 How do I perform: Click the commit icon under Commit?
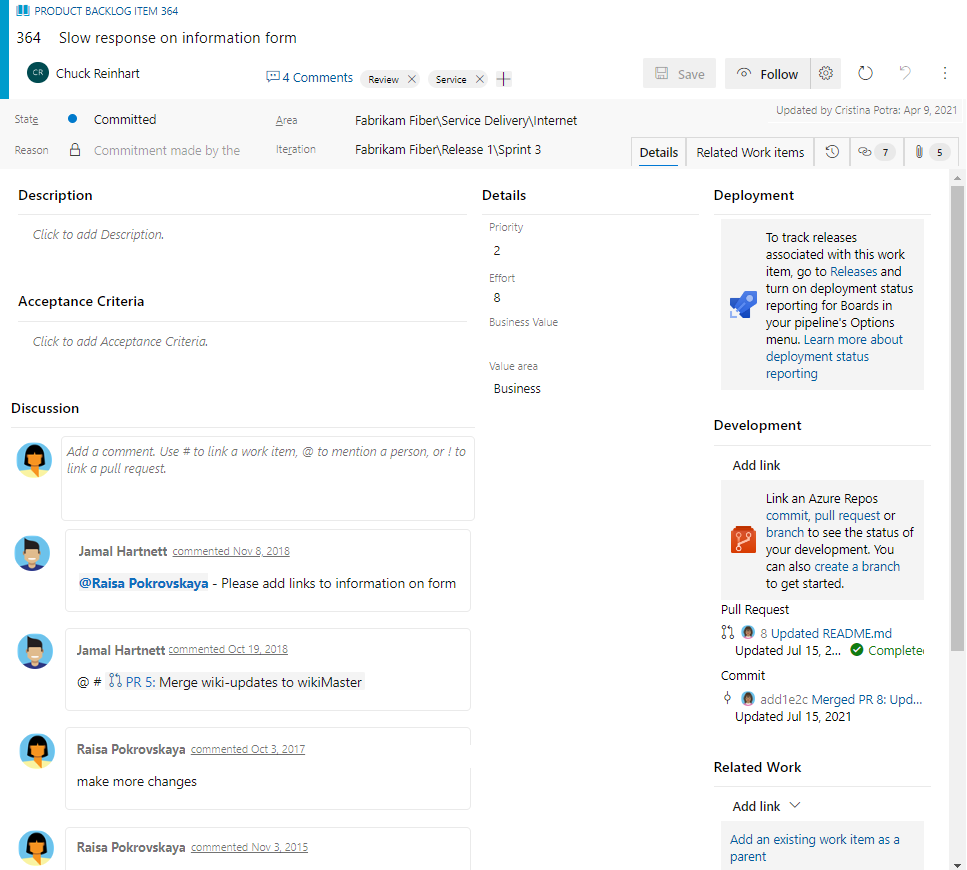pos(728,698)
